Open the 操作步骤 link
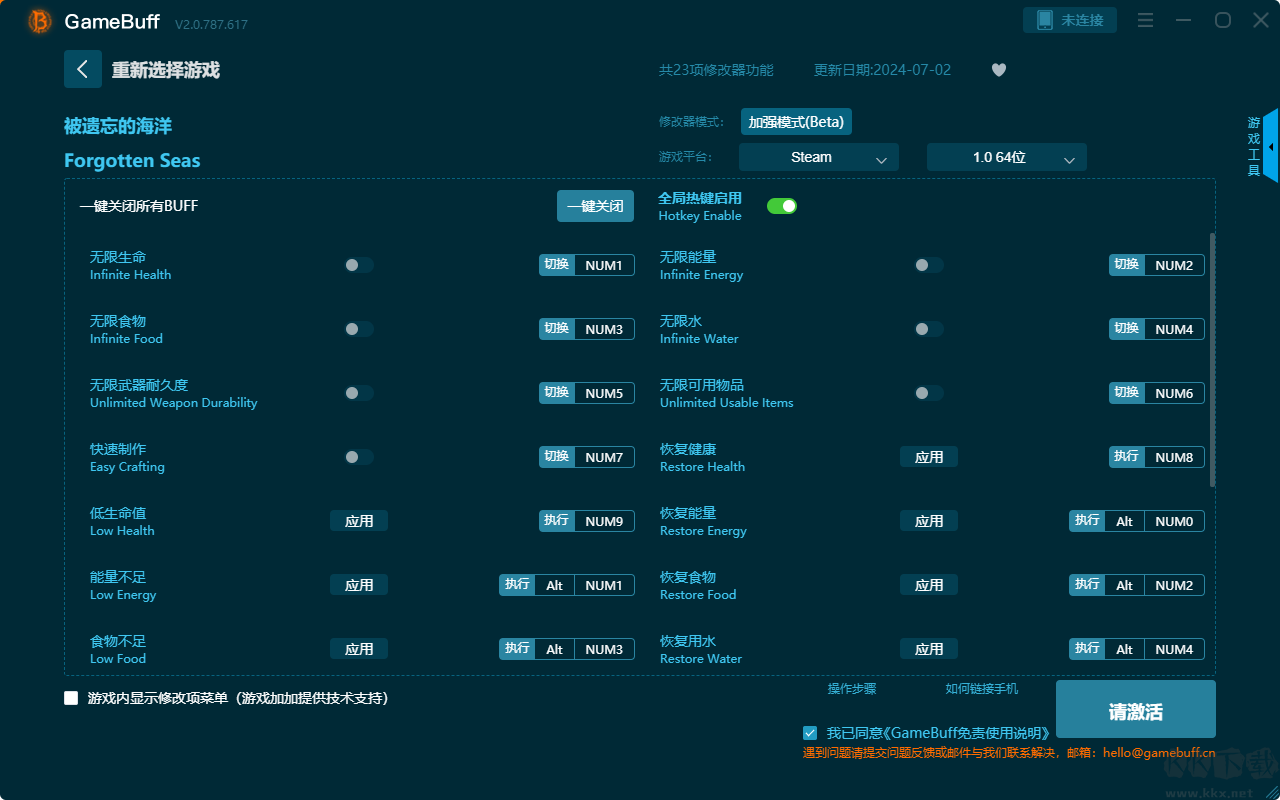Viewport: 1280px width, 800px height. click(x=851, y=689)
